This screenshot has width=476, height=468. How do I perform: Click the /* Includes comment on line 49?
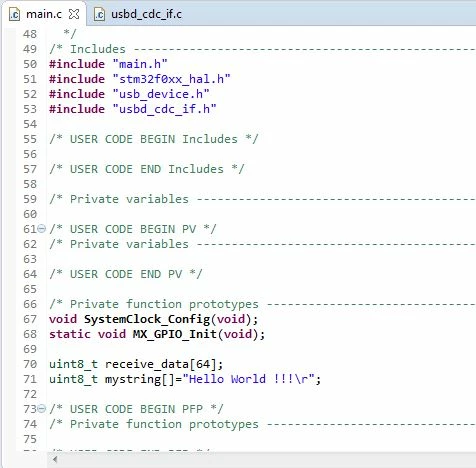[262, 49]
